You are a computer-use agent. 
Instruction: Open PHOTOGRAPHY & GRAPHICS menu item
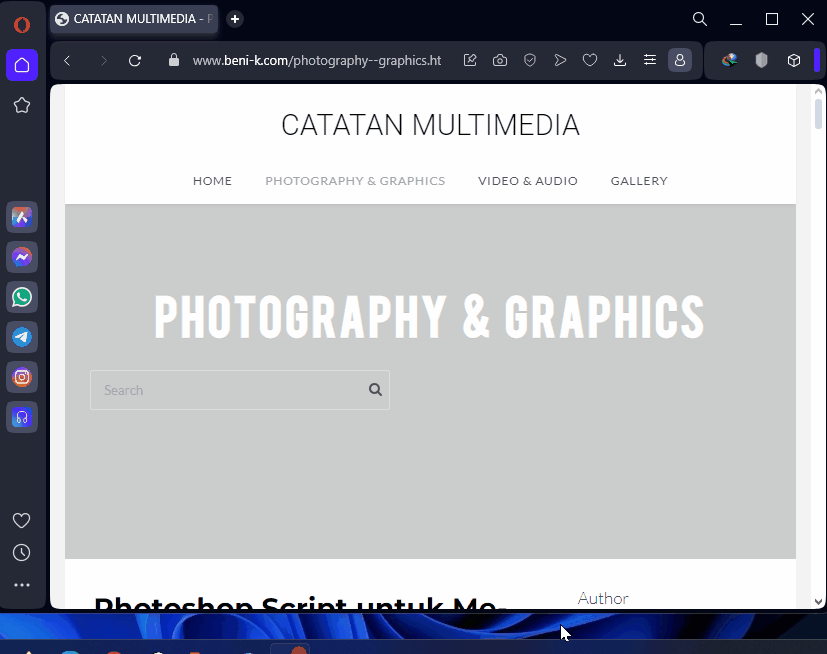click(355, 181)
